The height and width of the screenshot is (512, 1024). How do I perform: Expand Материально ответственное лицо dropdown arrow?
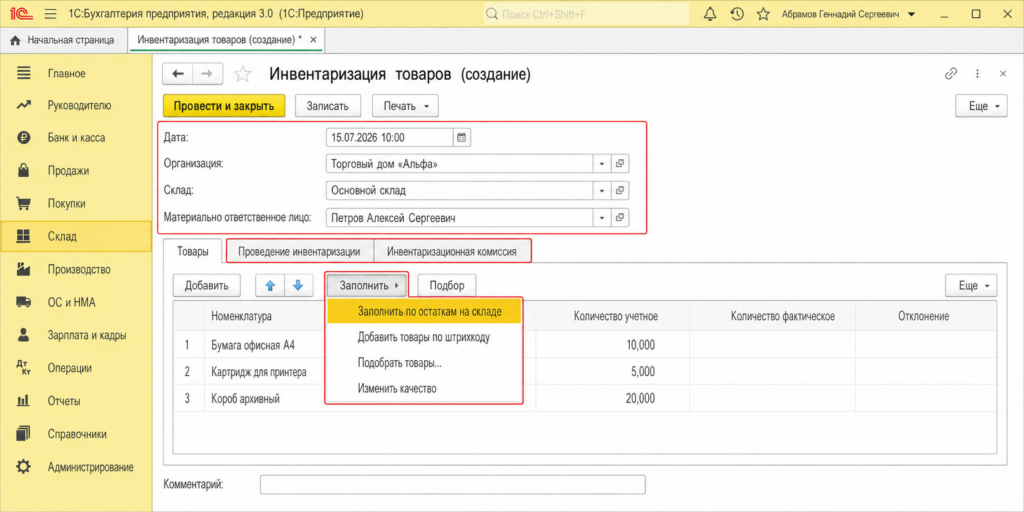(x=601, y=217)
